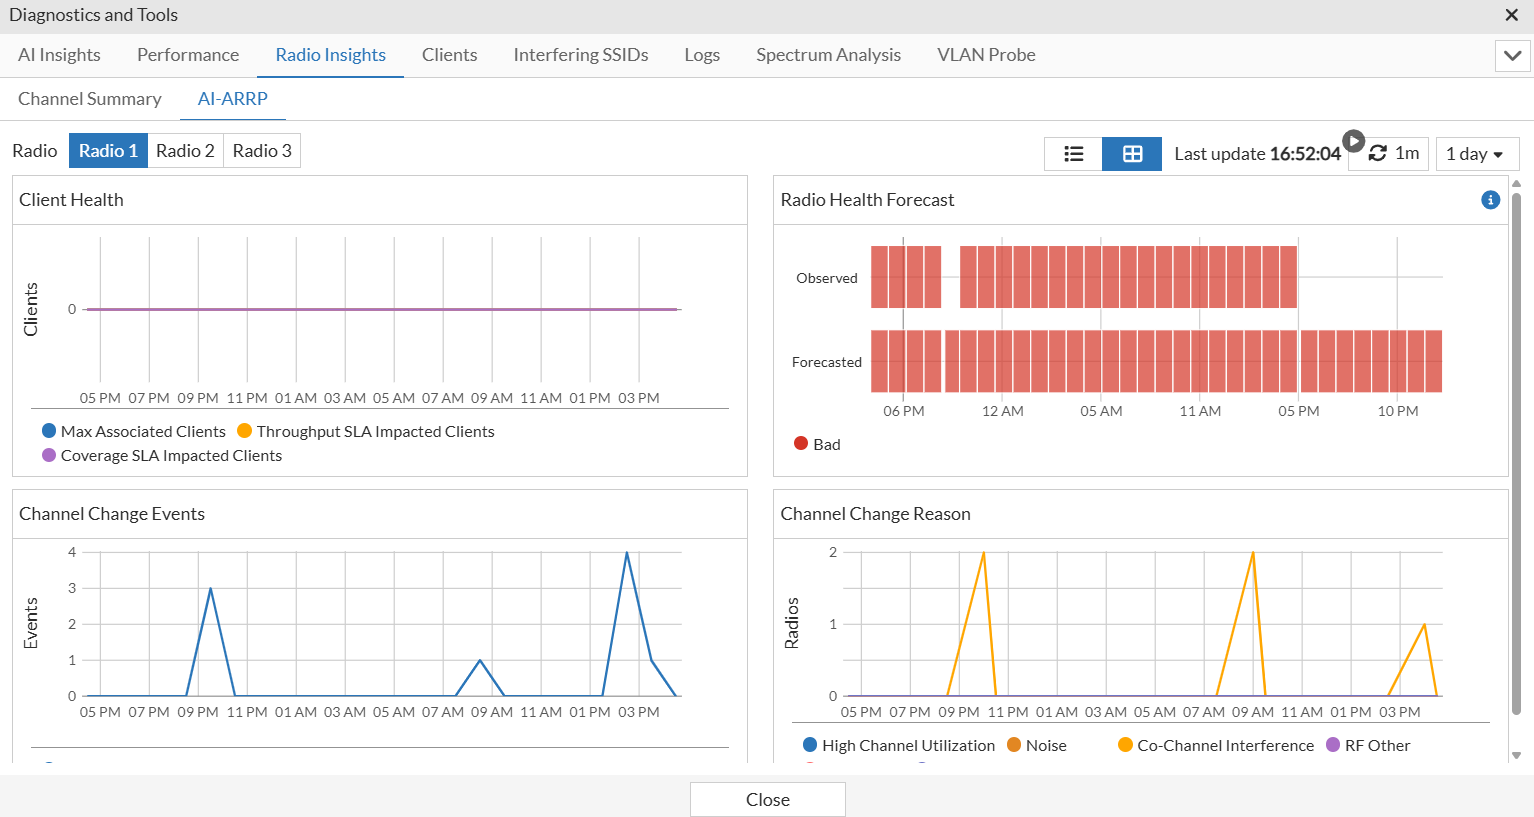1534x817 pixels.
Task: Toggle Co-Channel Interference legend color
Action: pyautogui.click(x=1125, y=745)
